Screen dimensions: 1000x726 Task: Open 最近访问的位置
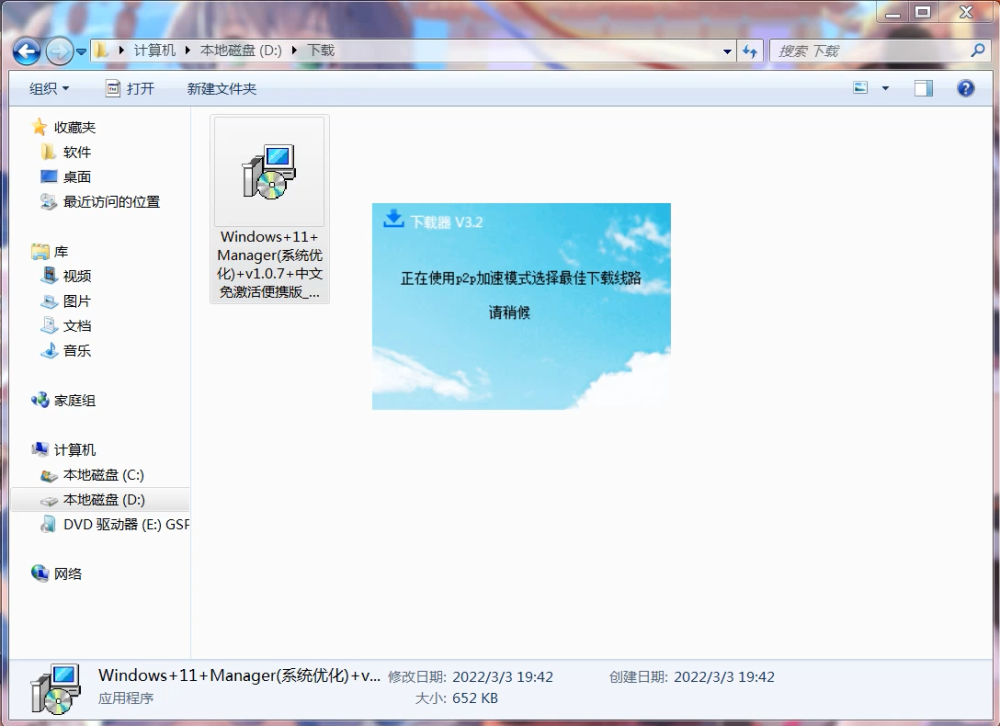(112, 202)
